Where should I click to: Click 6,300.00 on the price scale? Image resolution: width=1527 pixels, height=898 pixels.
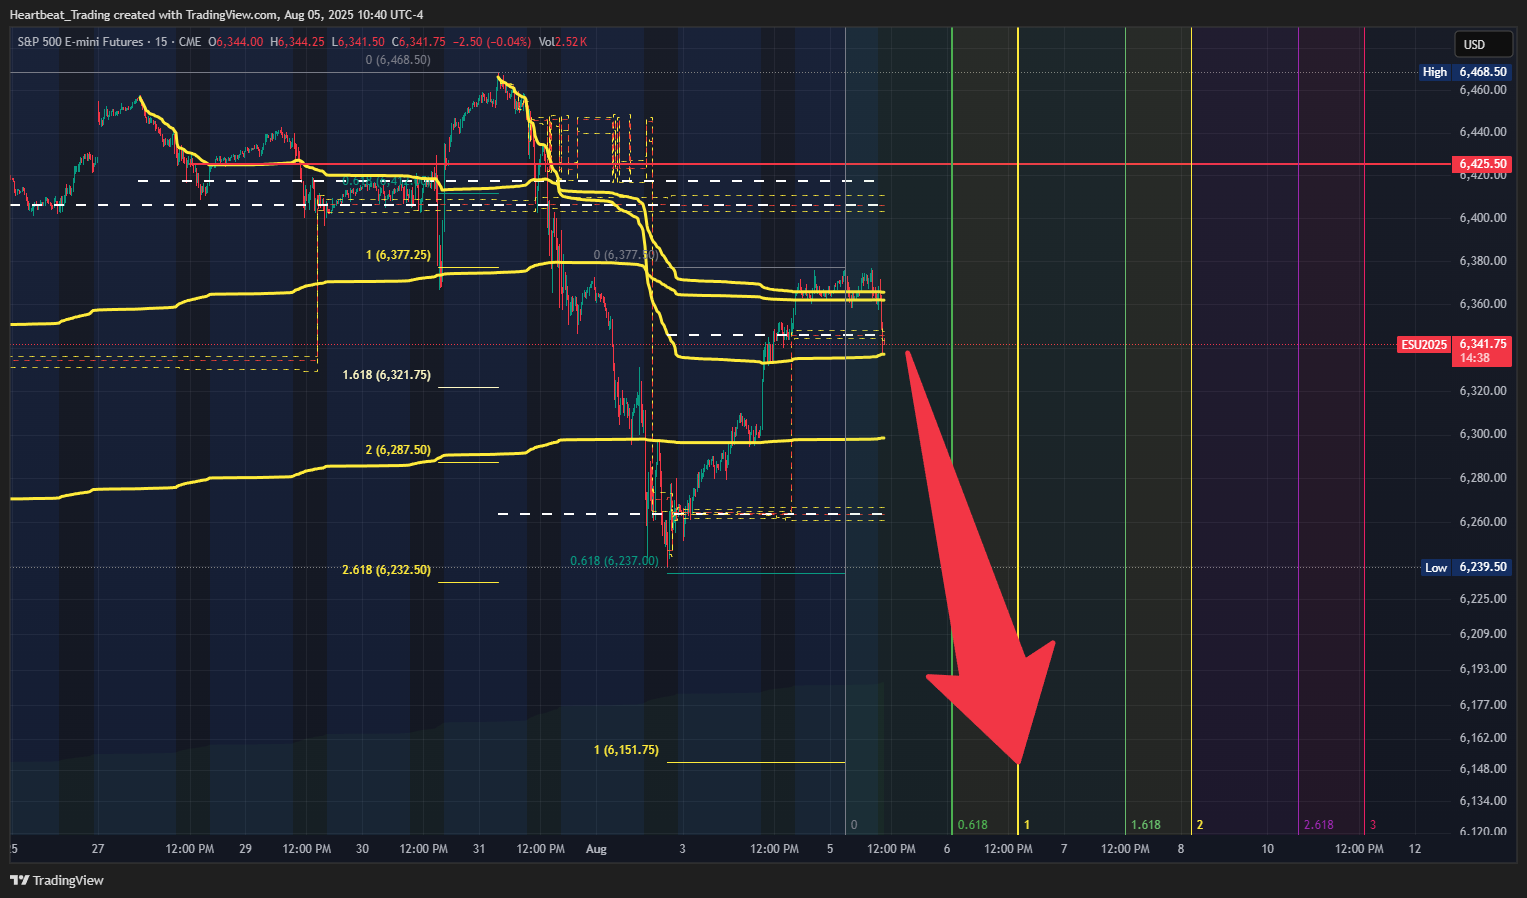[1482, 434]
